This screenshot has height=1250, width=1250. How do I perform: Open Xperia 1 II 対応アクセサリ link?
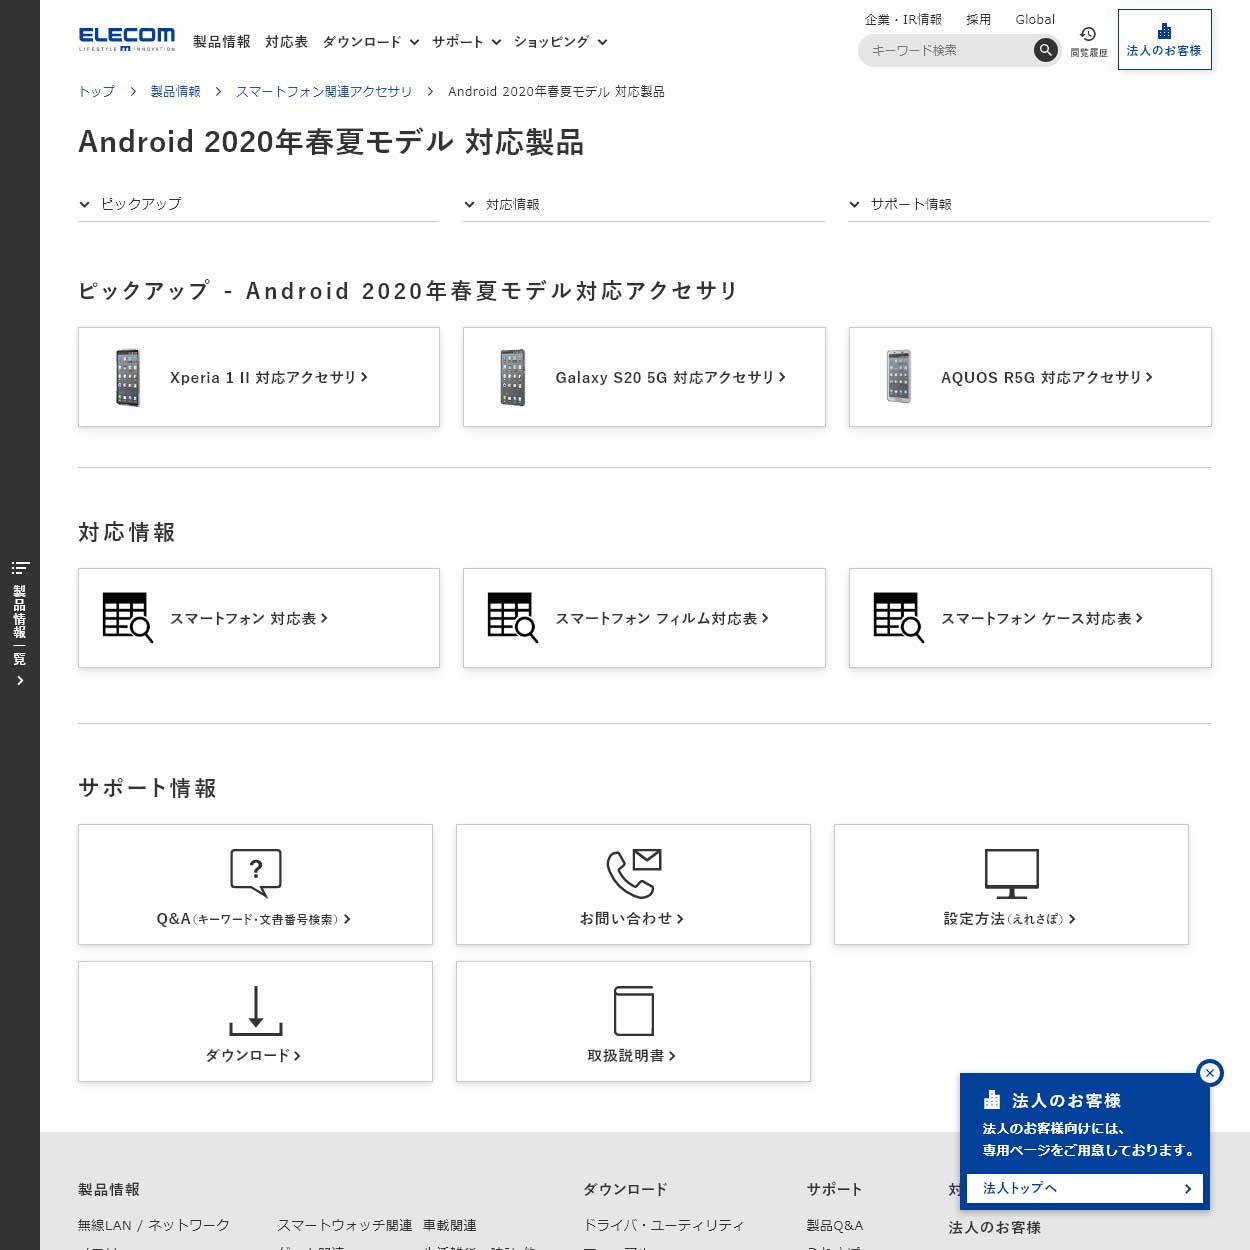[259, 377]
